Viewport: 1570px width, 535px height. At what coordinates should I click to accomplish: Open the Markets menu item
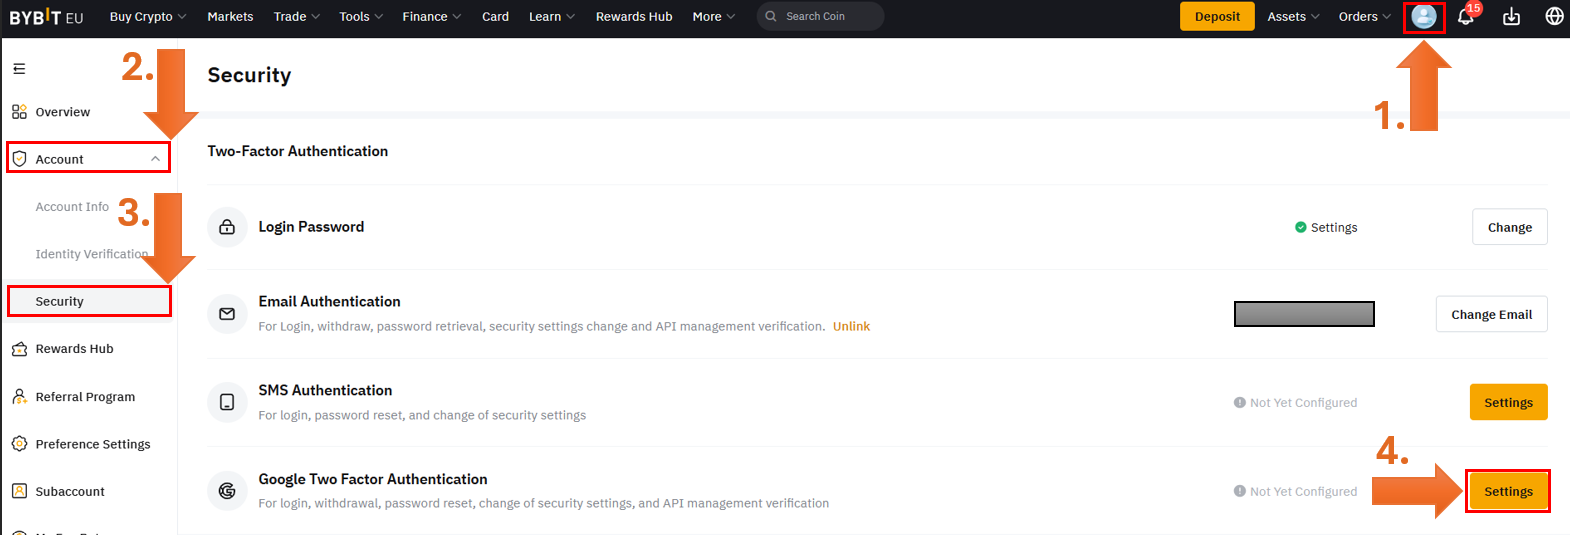pos(230,17)
